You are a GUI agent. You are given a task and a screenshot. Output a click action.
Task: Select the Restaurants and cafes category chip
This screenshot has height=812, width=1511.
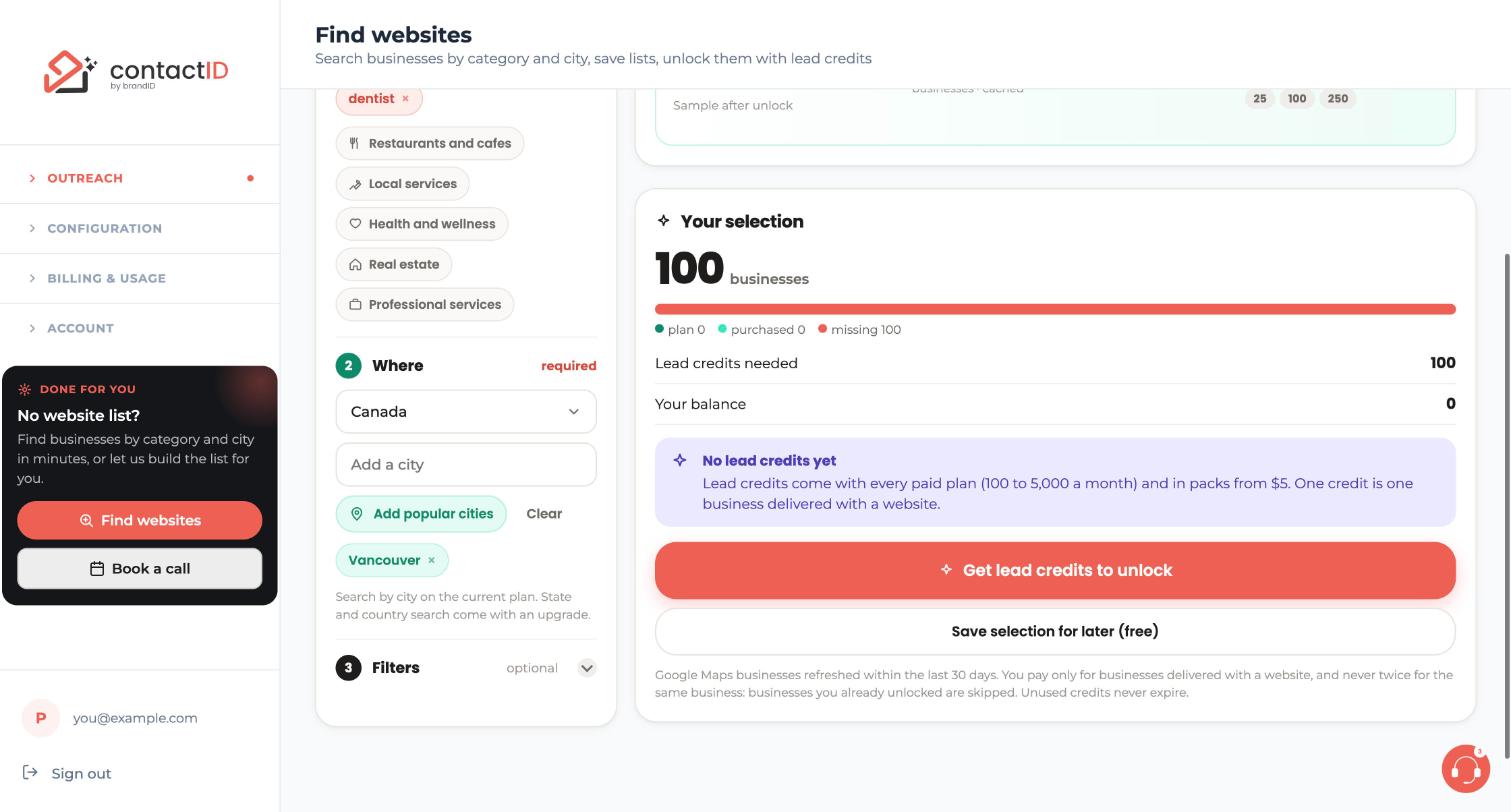click(x=430, y=144)
